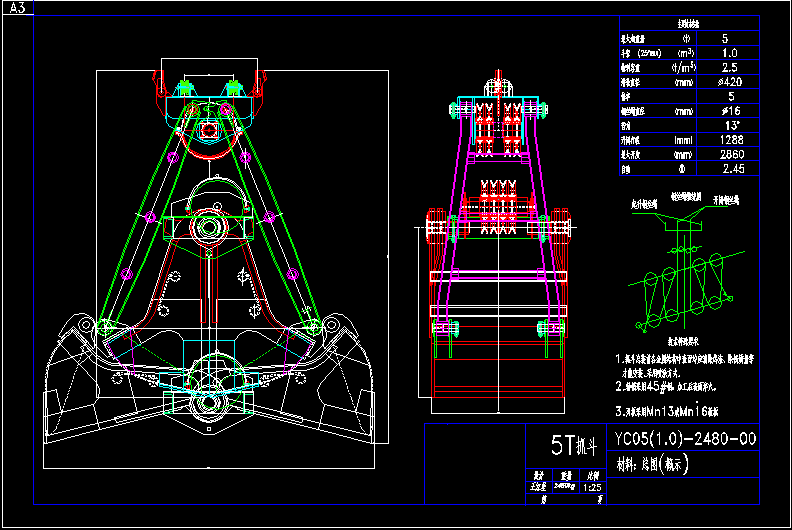Select the 1:25 scale value
The width and height of the screenshot is (792, 530).
[x=592, y=488]
